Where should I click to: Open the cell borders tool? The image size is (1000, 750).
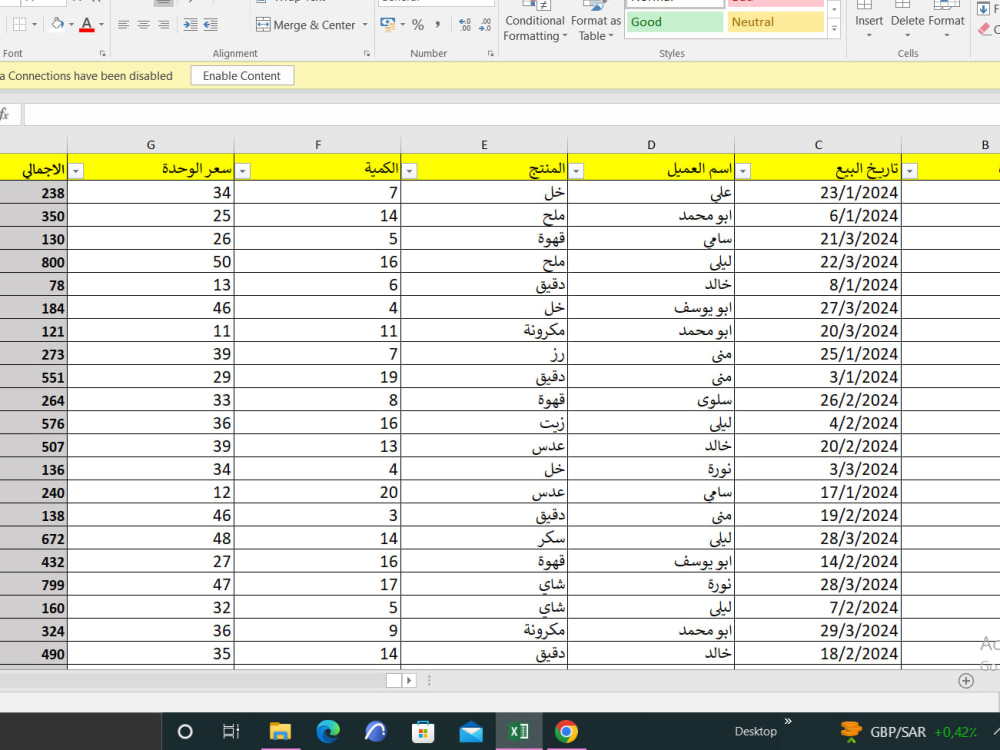(19, 24)
